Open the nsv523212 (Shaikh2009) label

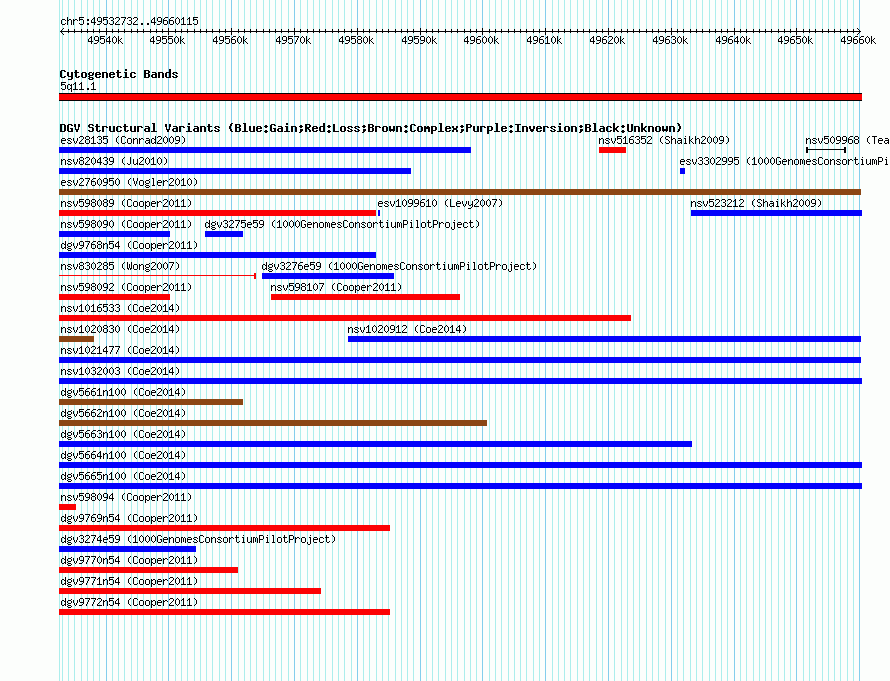756,203
